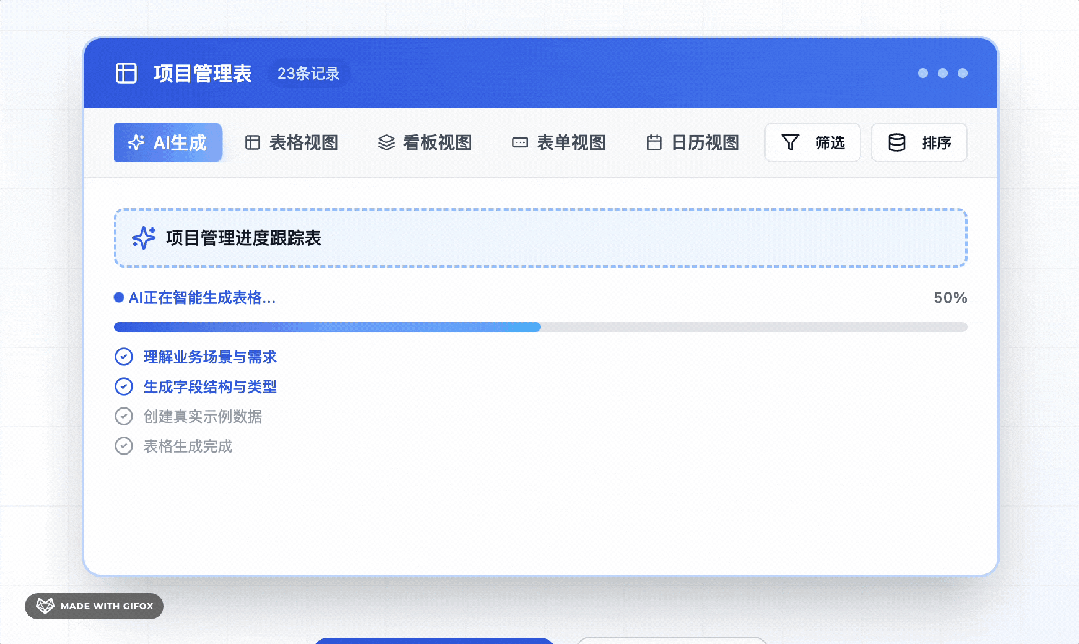Image resolution: width=1079 pixels, height=644 pixels.
Task: Click the 表格视图 grid icon
Action: [252, 142]
